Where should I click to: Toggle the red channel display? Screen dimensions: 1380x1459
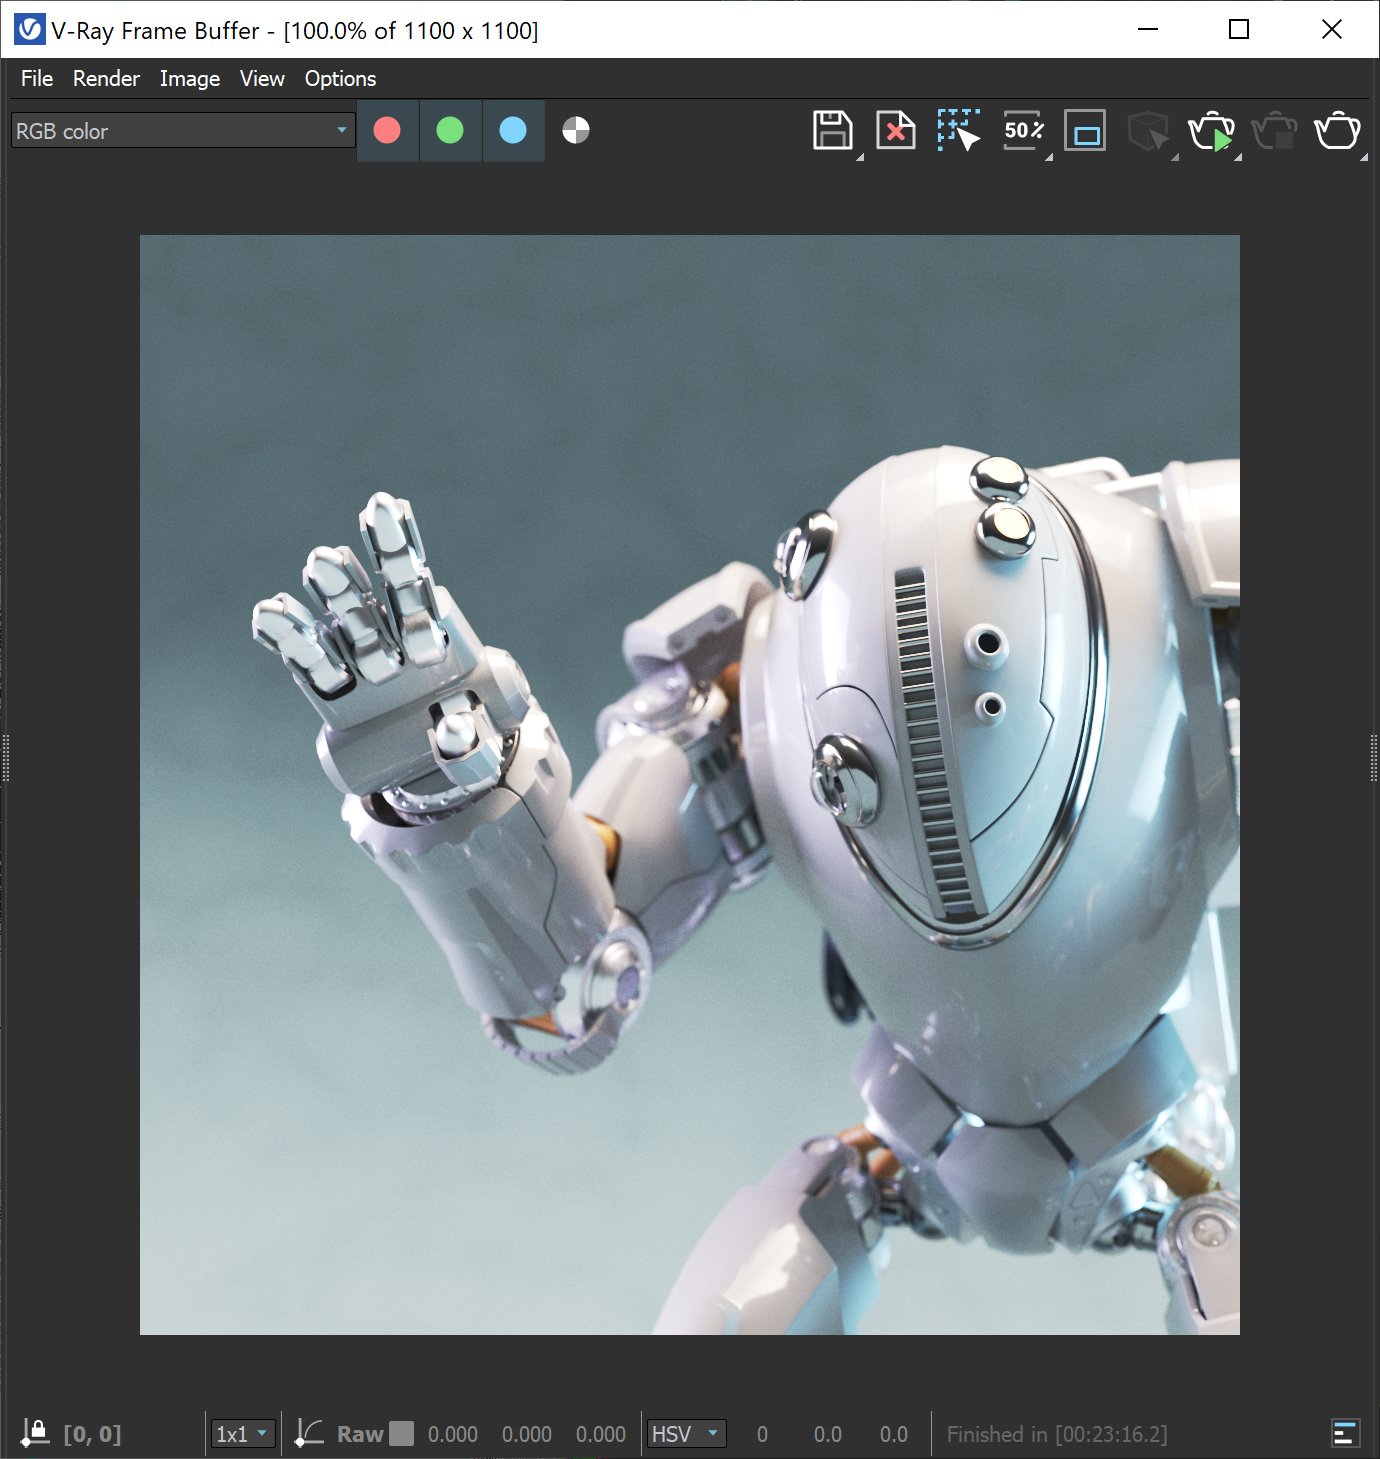(x=387, y=130)
